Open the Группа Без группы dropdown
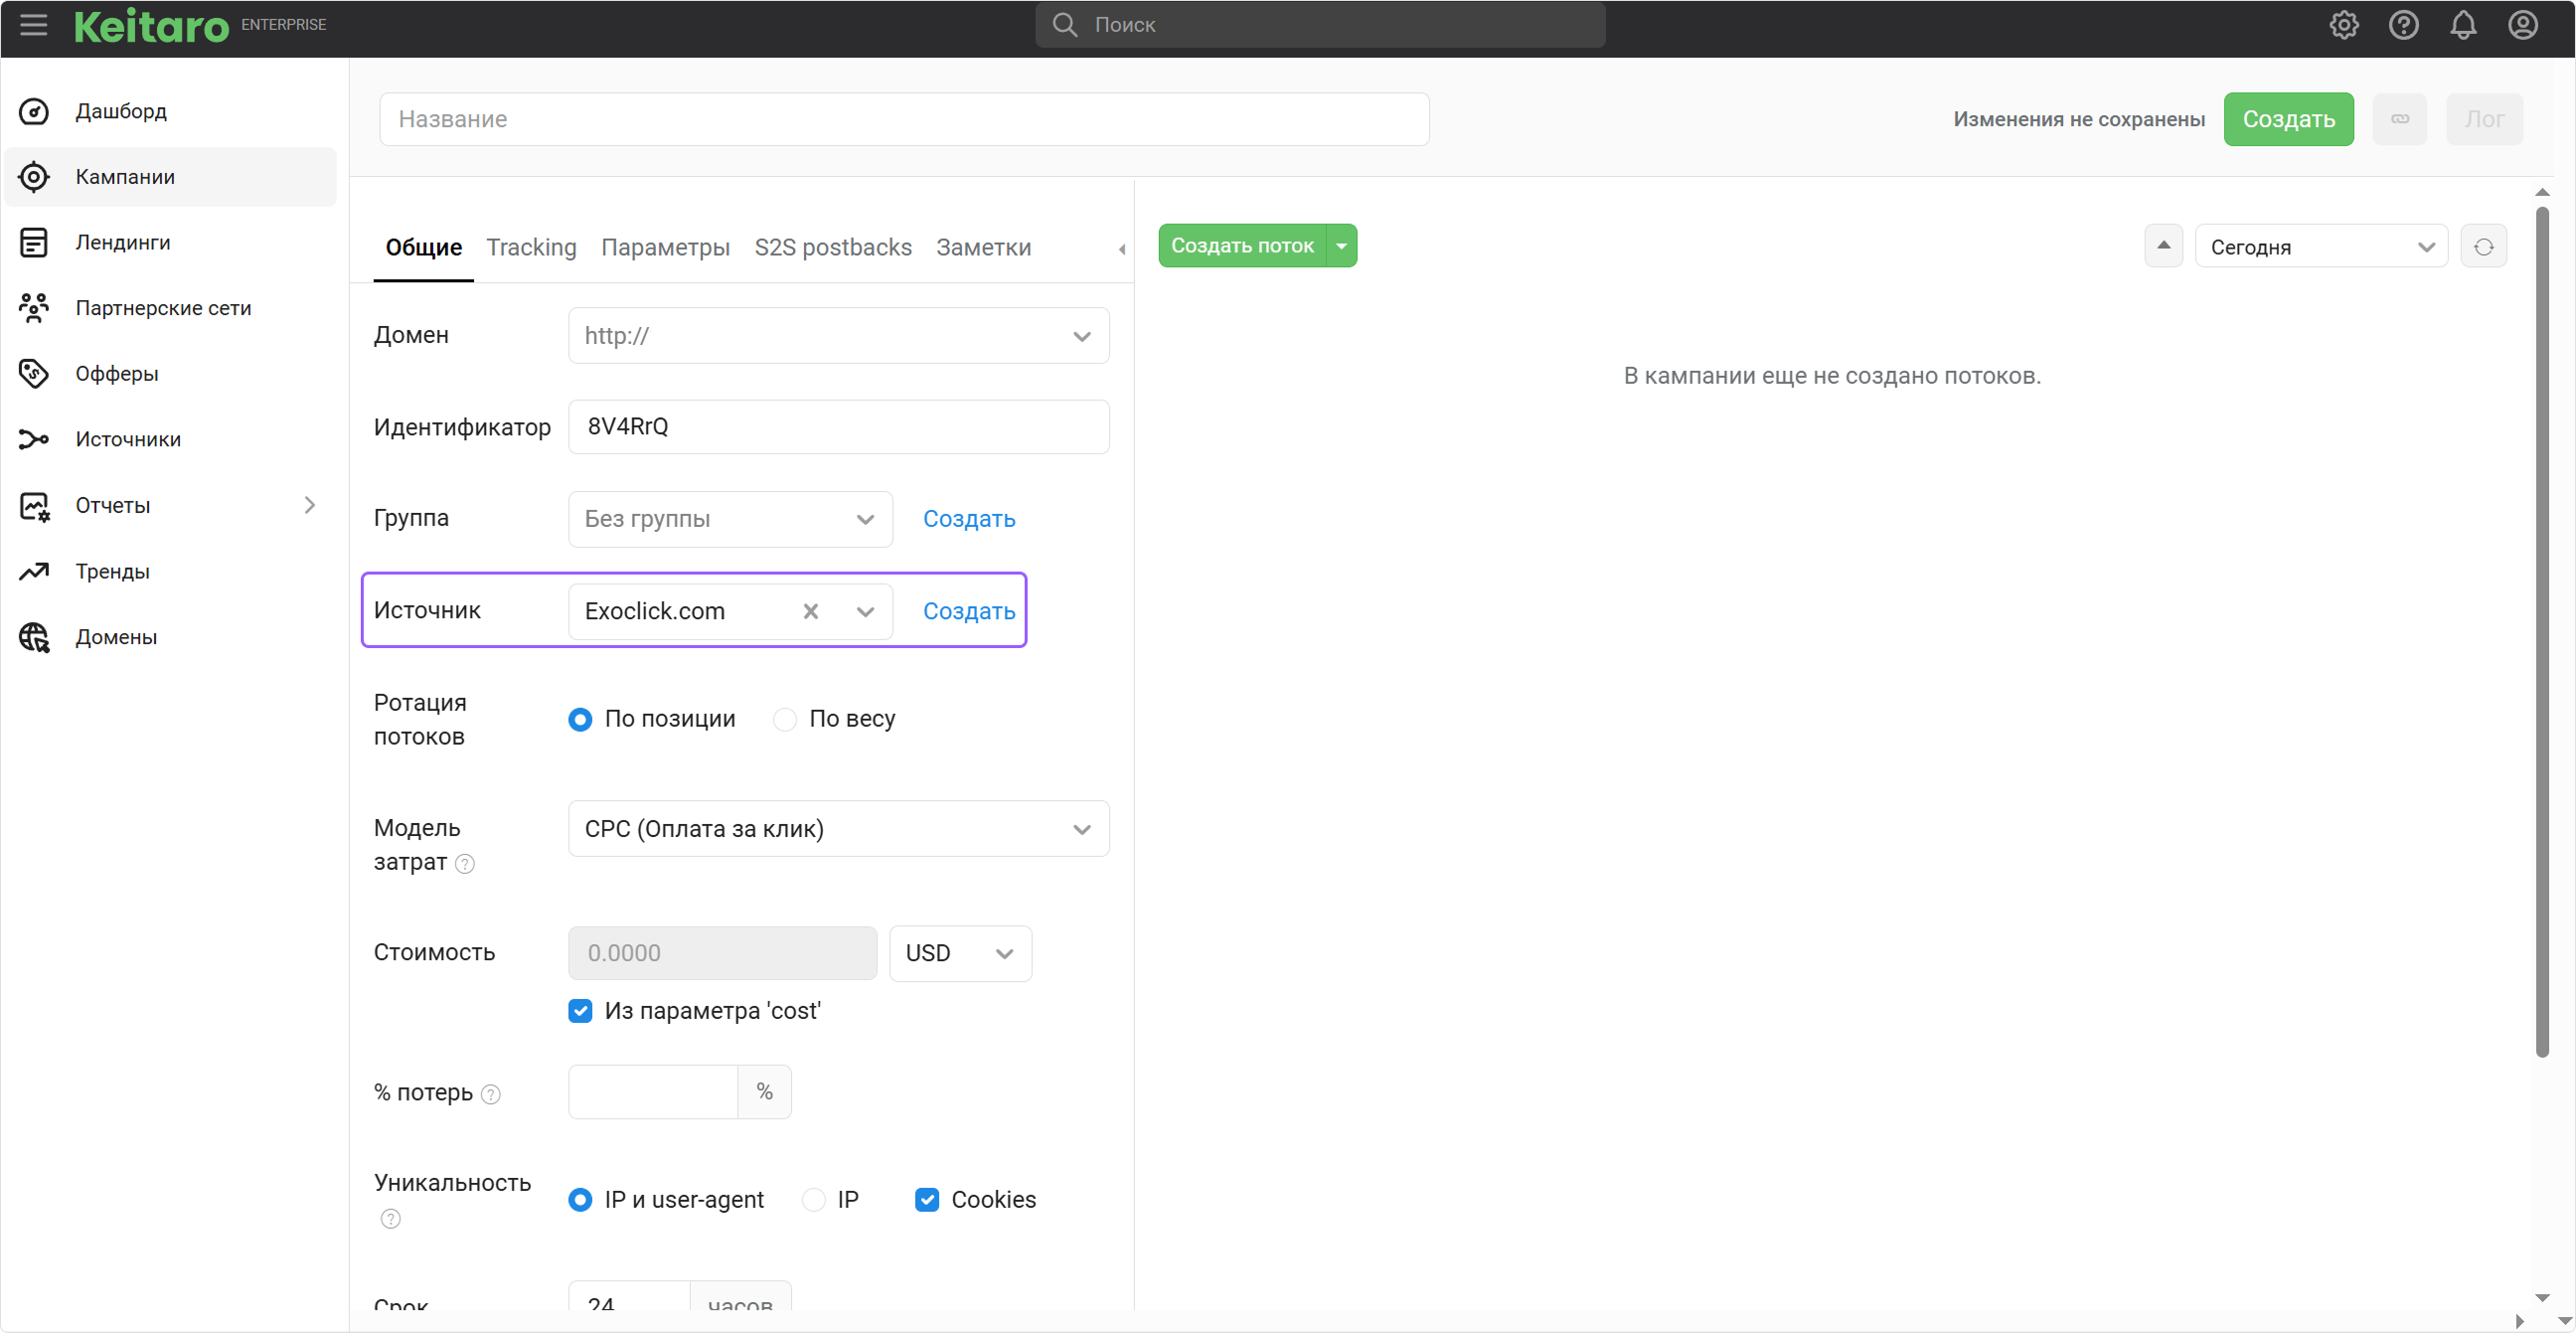The width and height of the screenshot is (2576, 1333). pos(730,519)
